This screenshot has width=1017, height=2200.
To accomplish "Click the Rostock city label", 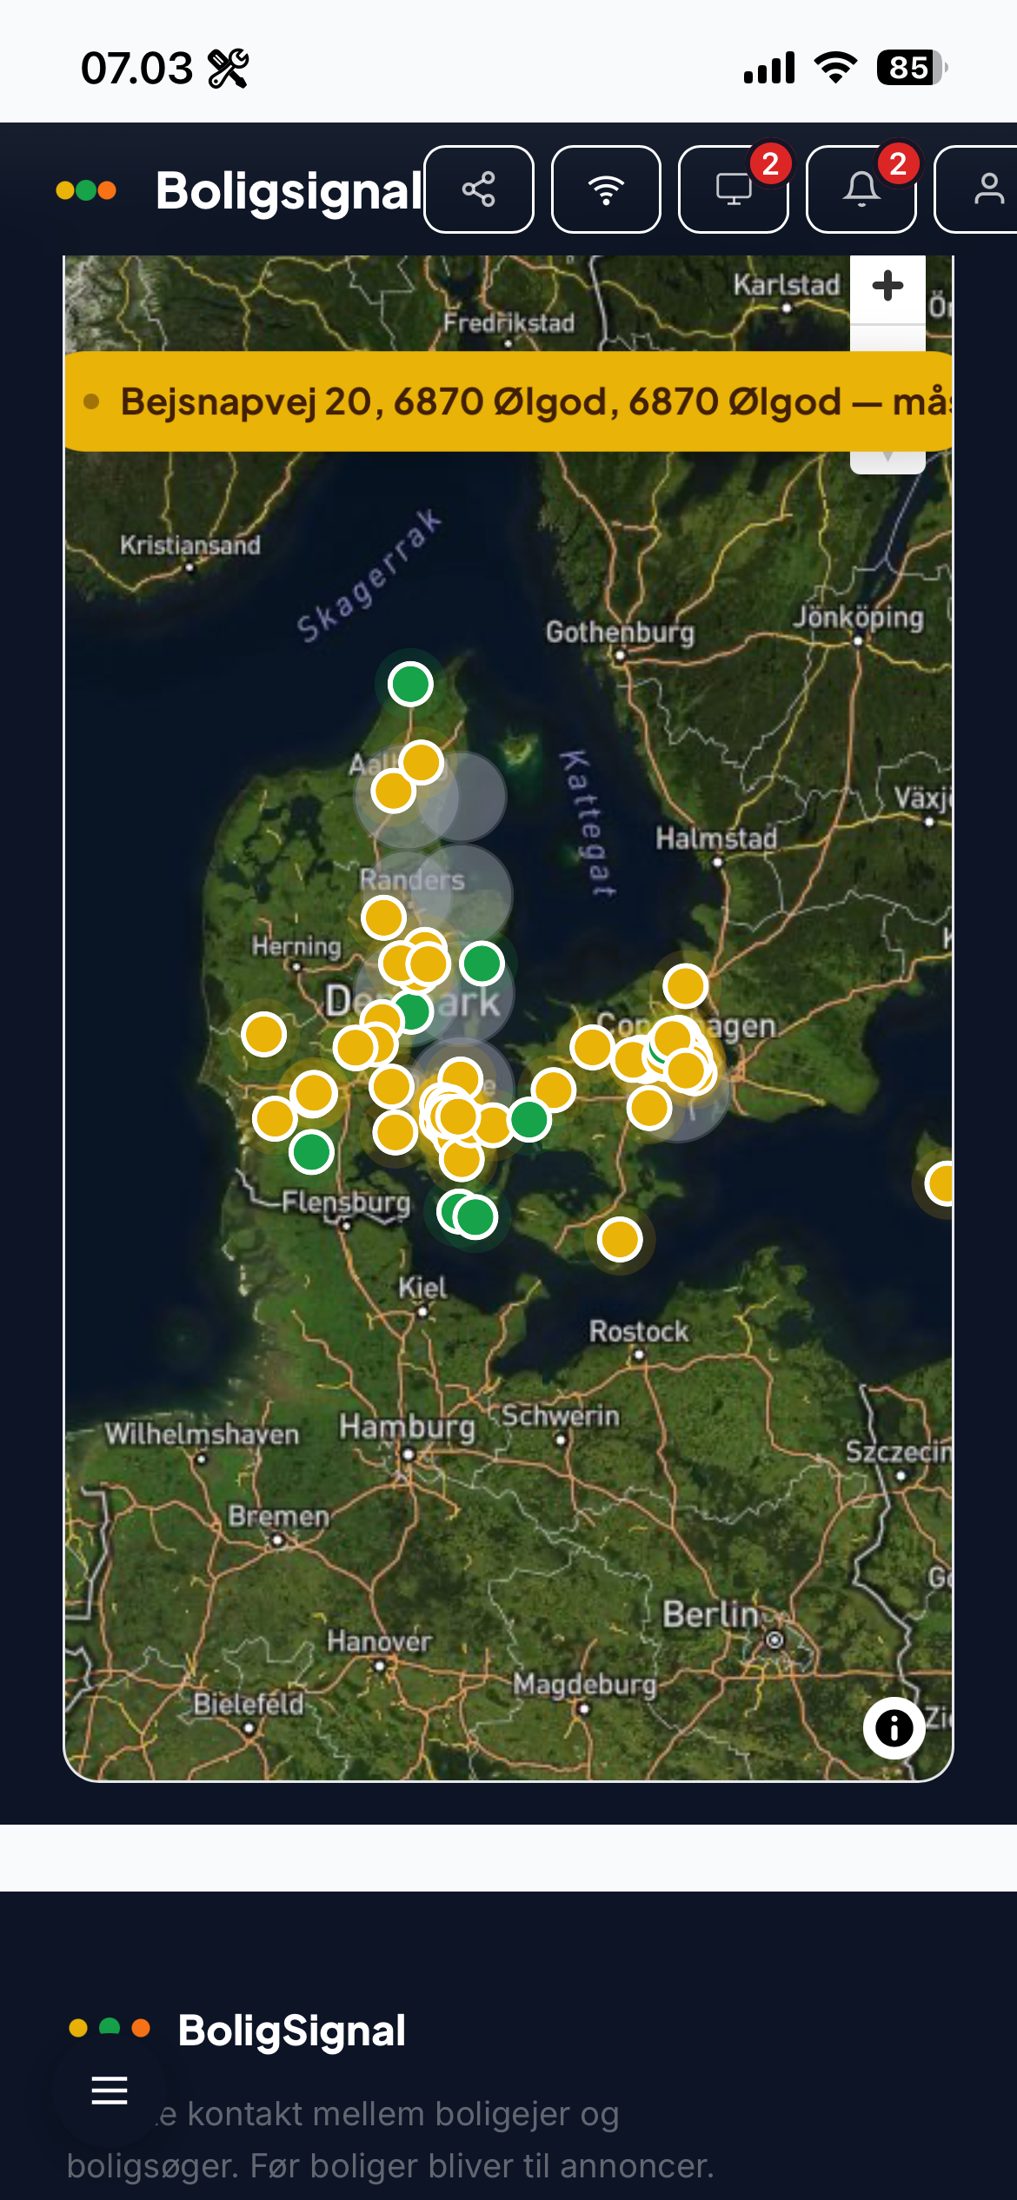I will [x=639, y=1331].
